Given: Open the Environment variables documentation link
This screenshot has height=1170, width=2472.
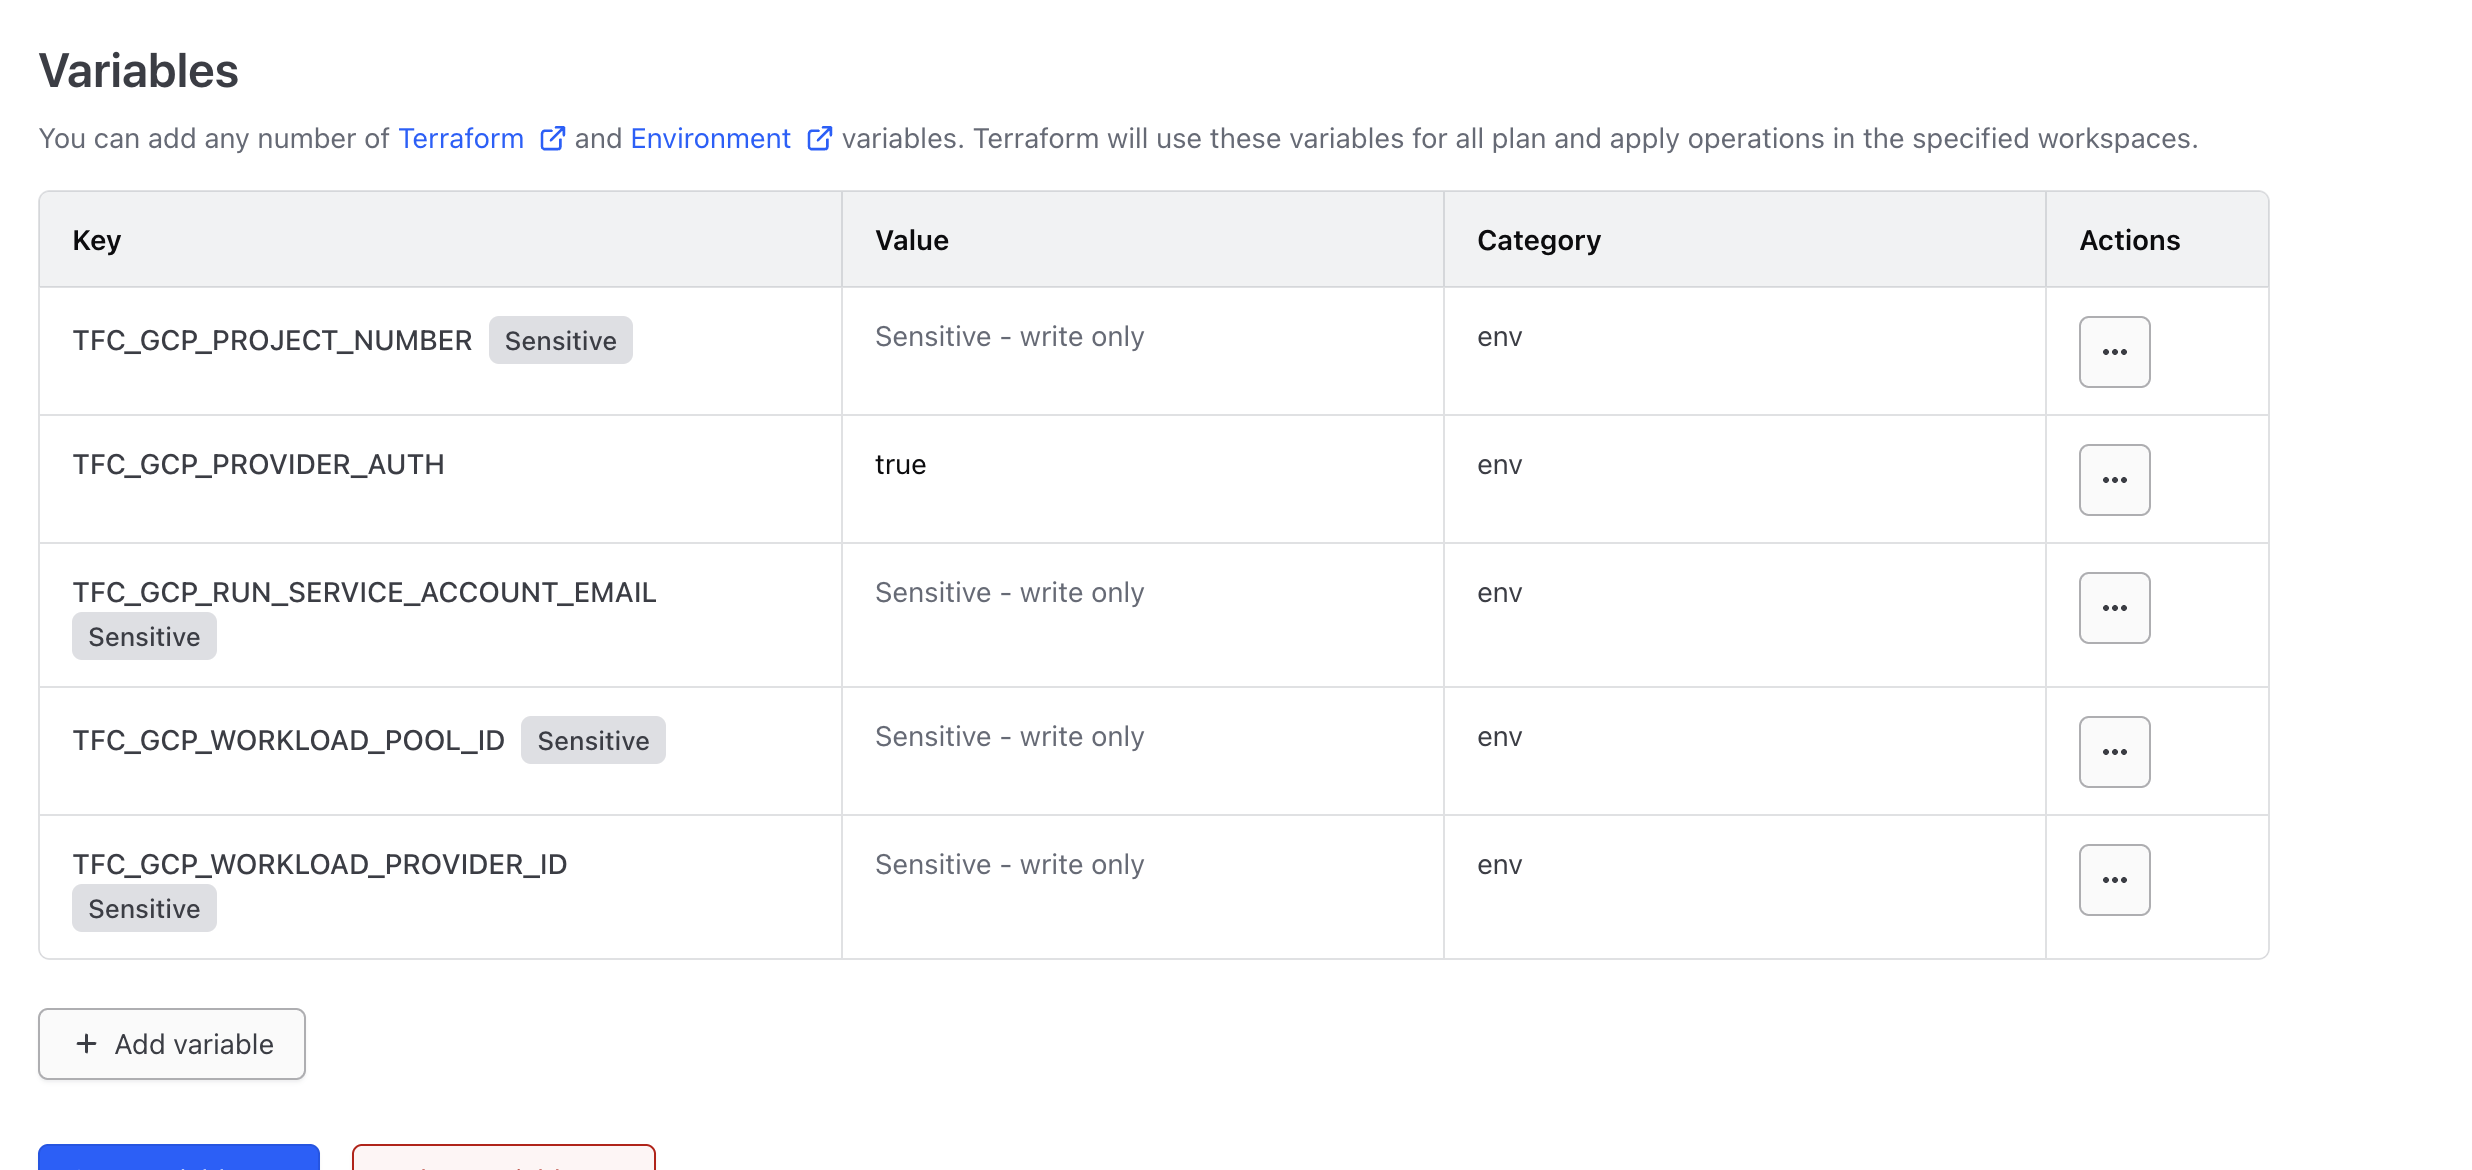Looking at the screenshot, I should click(x=710, y=138).
